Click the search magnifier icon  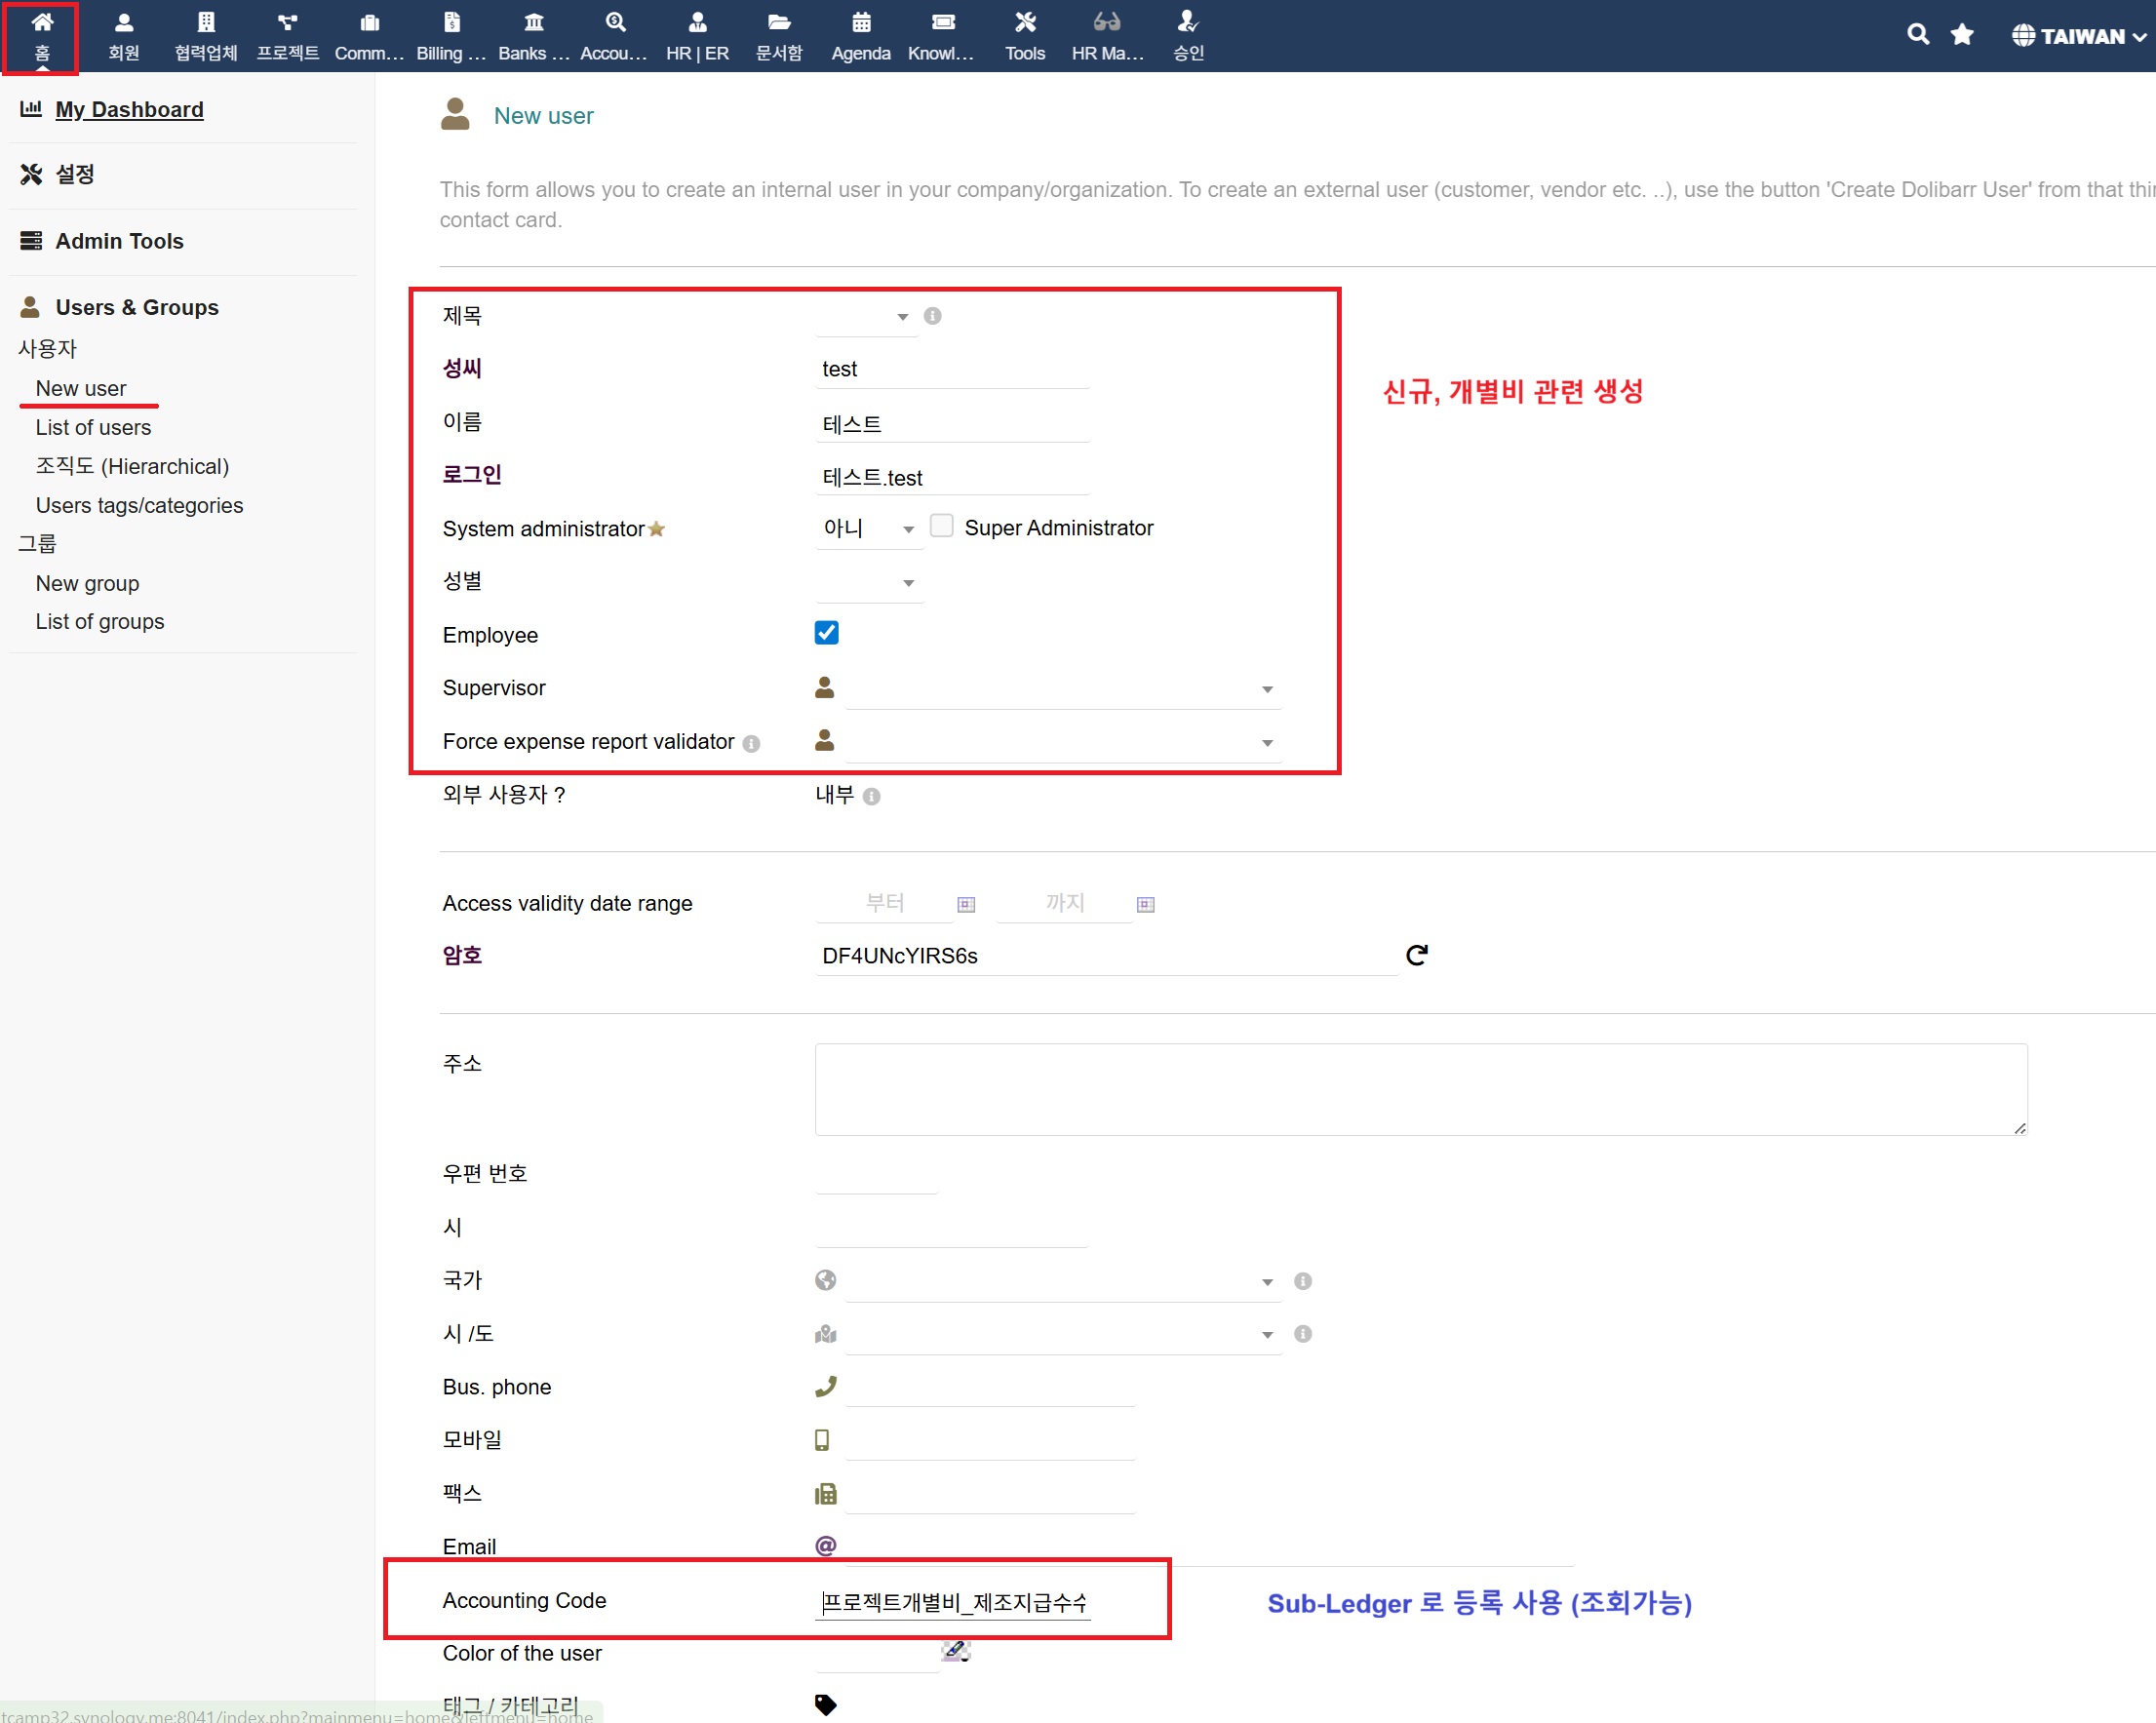coord(1916,35)
